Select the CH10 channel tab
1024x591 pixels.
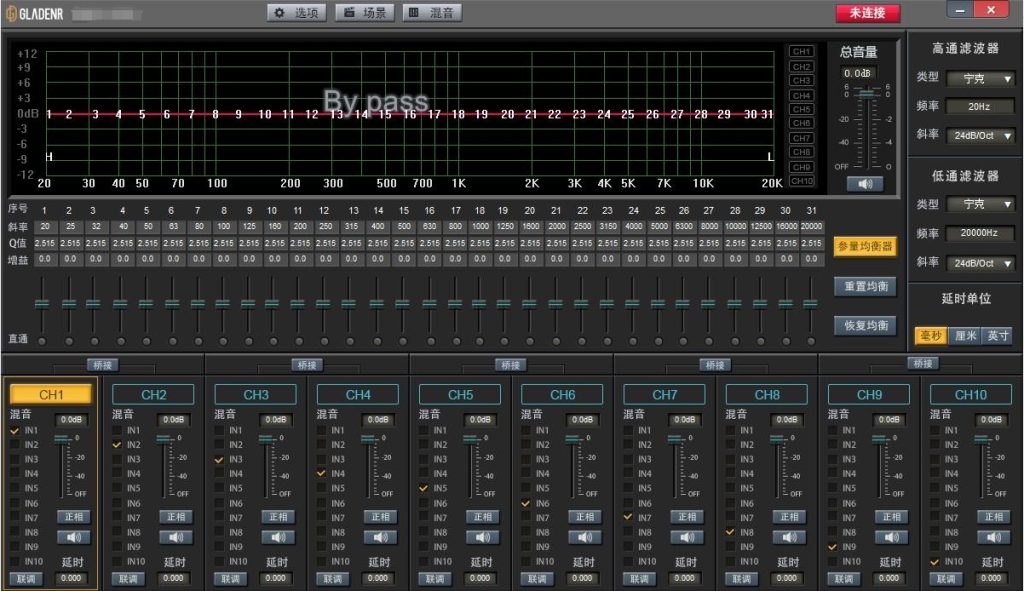click(x=970, y=394)
